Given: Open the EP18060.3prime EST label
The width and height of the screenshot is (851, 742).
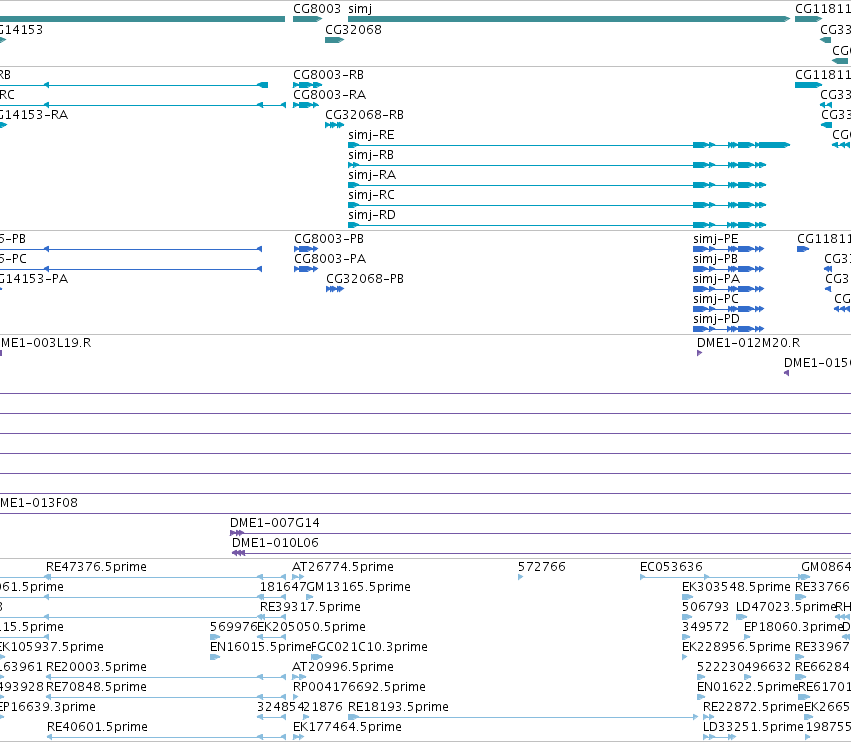Looking at the screenshot, I should pyautogui.click(x=793, y=627).
